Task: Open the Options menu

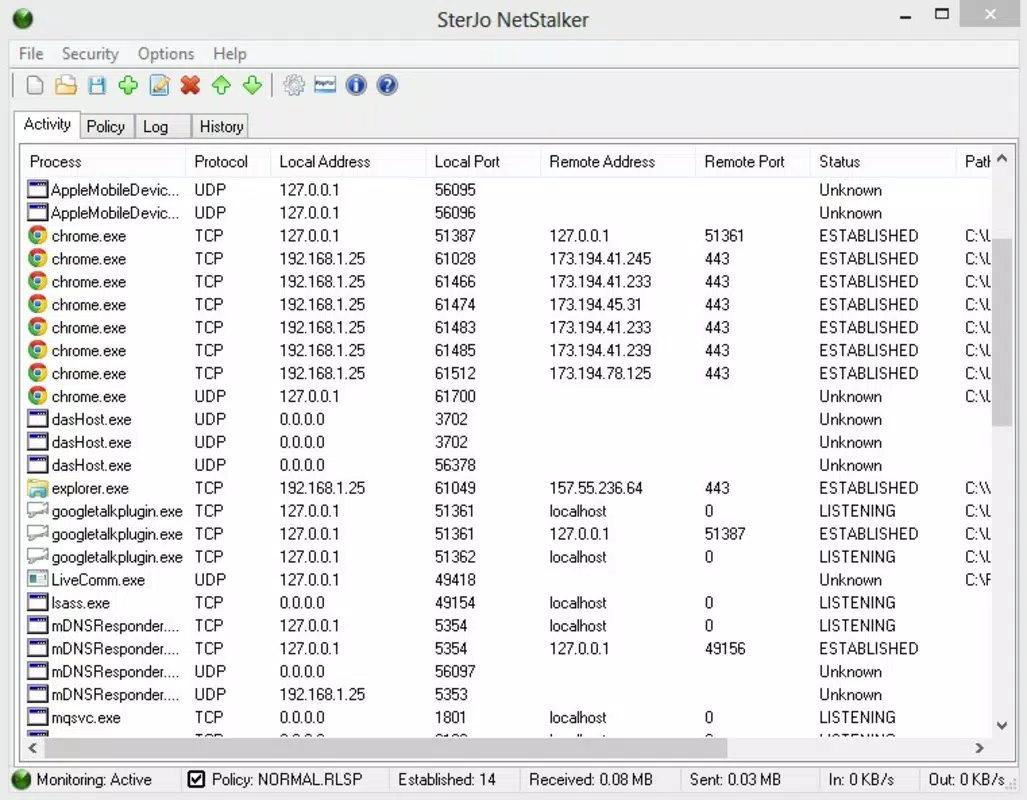Action: tap(166, 54)
